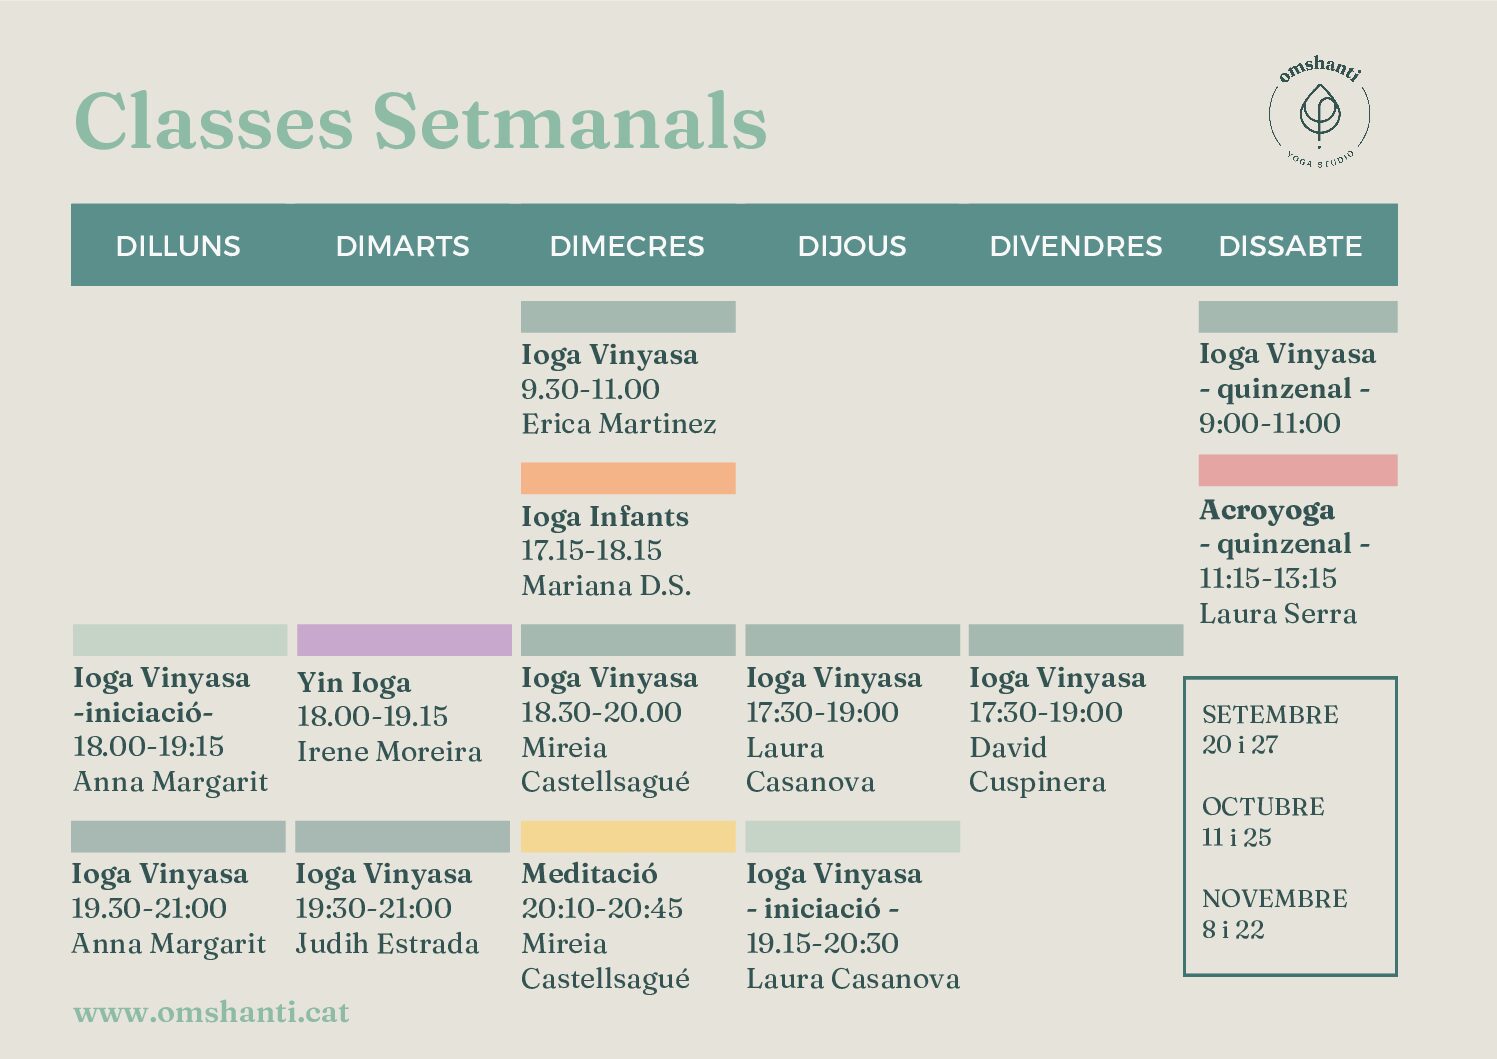Click the omshanti yoga studio logo
Screen dimensions: 1497x1059
[x=1319, y=112]
